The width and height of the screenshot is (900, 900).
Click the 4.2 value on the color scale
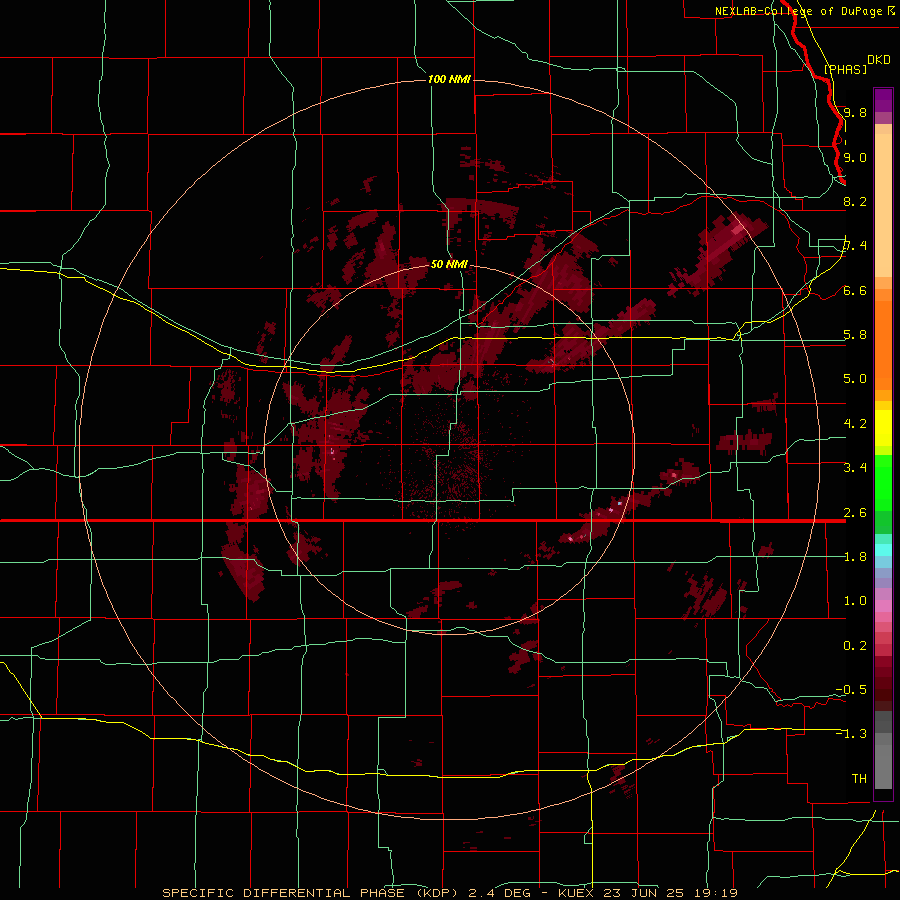coord(855,424)
